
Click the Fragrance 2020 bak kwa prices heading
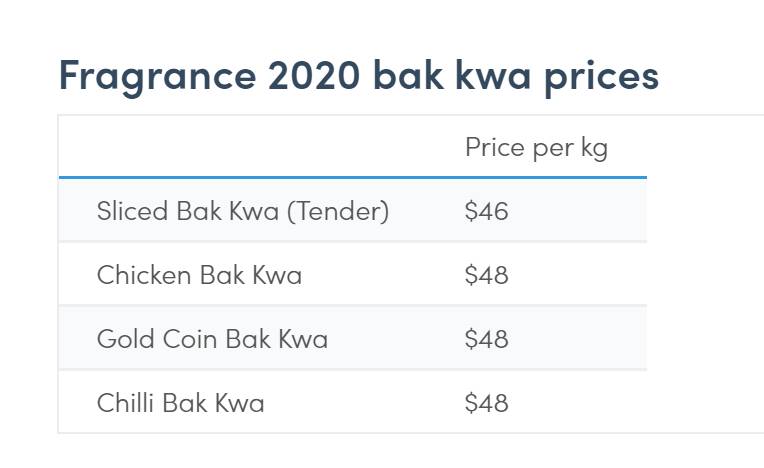pyautogui.click(x=358, y=76)
